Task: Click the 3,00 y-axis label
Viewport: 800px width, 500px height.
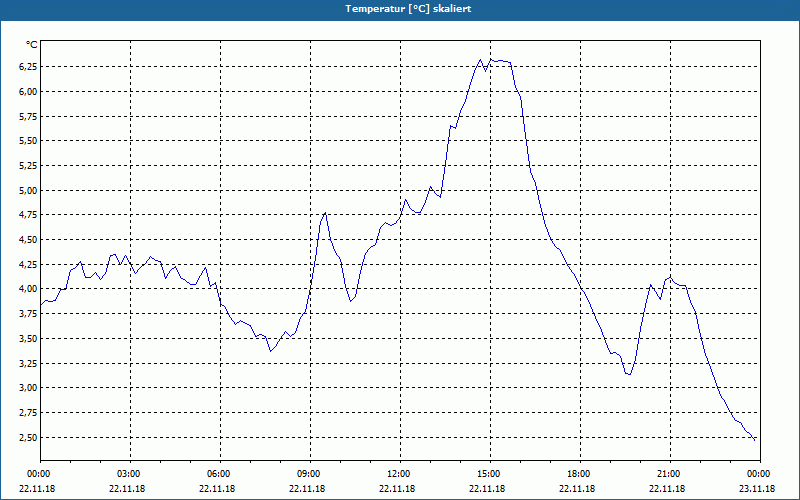Action: pos(29,388)
